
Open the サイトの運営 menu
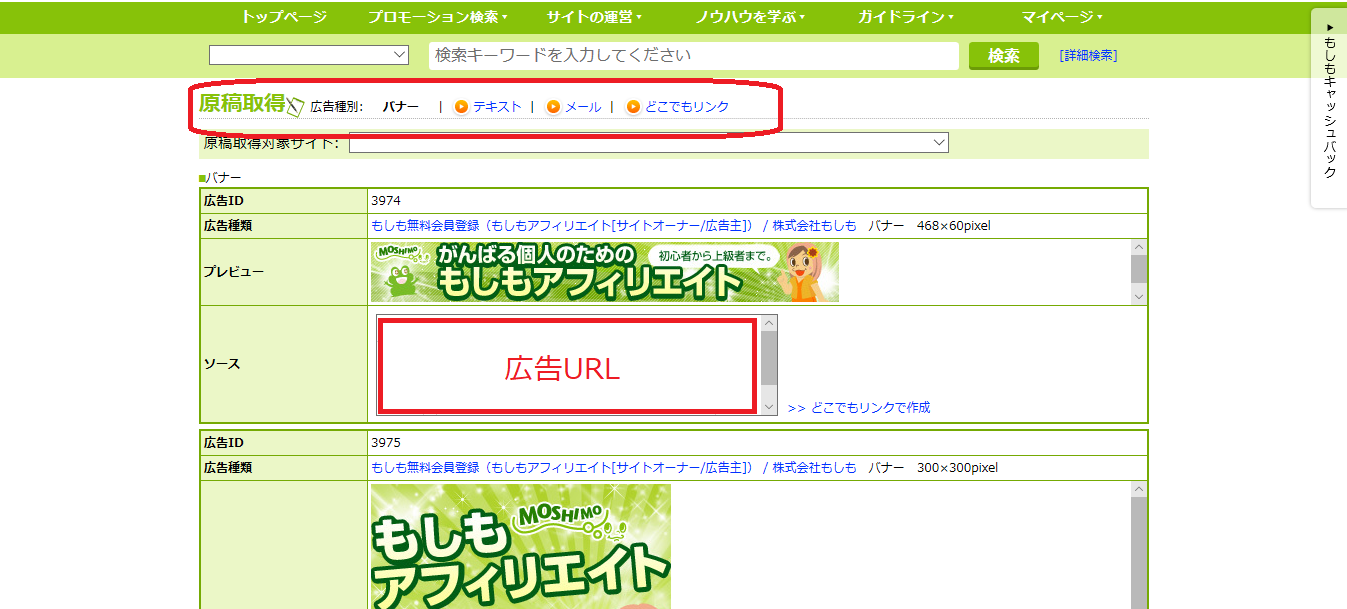point(594,17)
